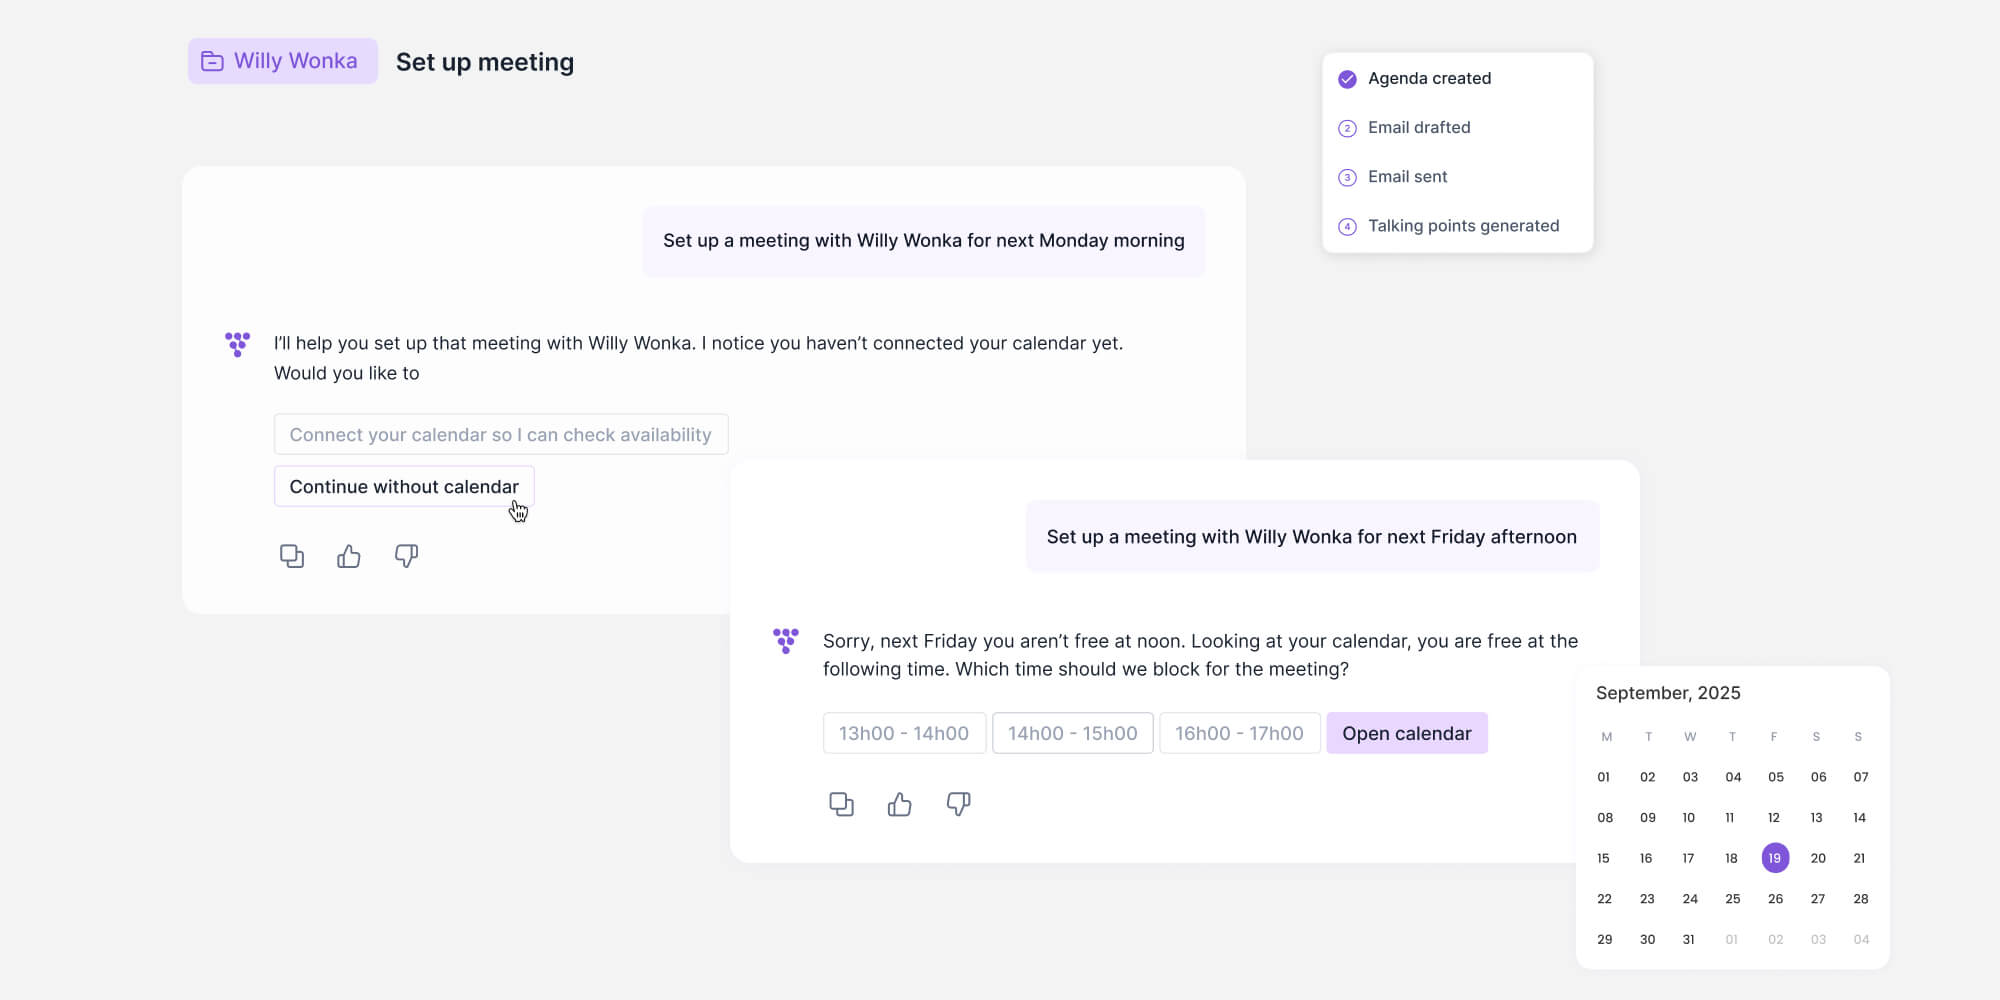
Task: Click the W weekday header in calendar
Action: point(1690,737)
